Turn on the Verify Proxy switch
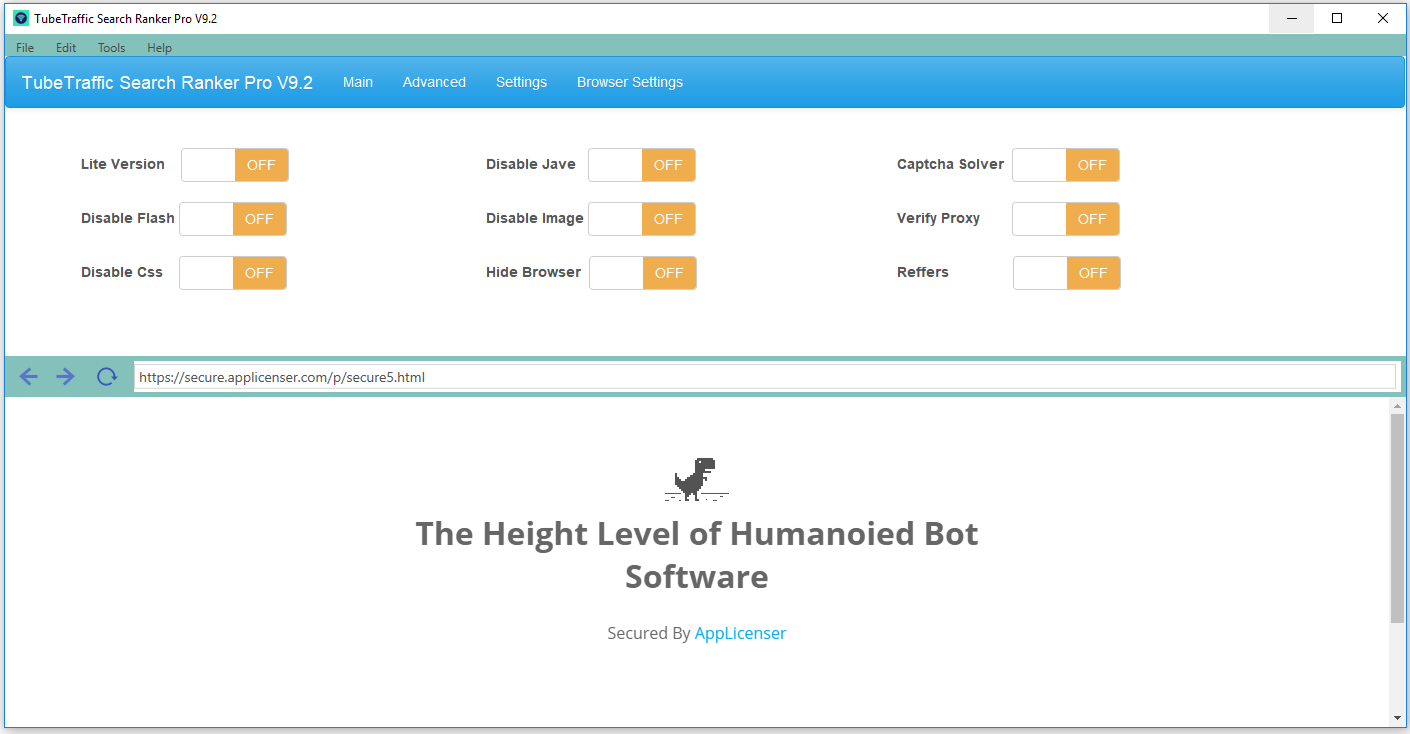The width and height of the screenshot is (1410, 734). tap(1066, 219)
